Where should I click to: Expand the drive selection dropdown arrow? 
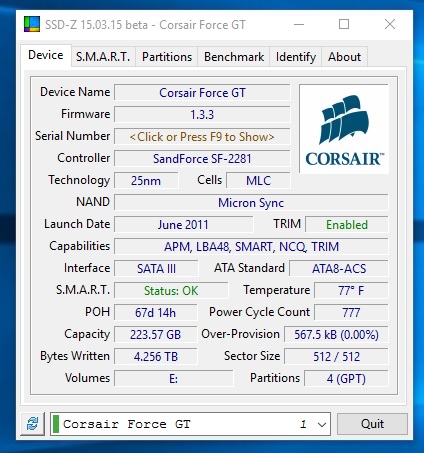point(322,424)
